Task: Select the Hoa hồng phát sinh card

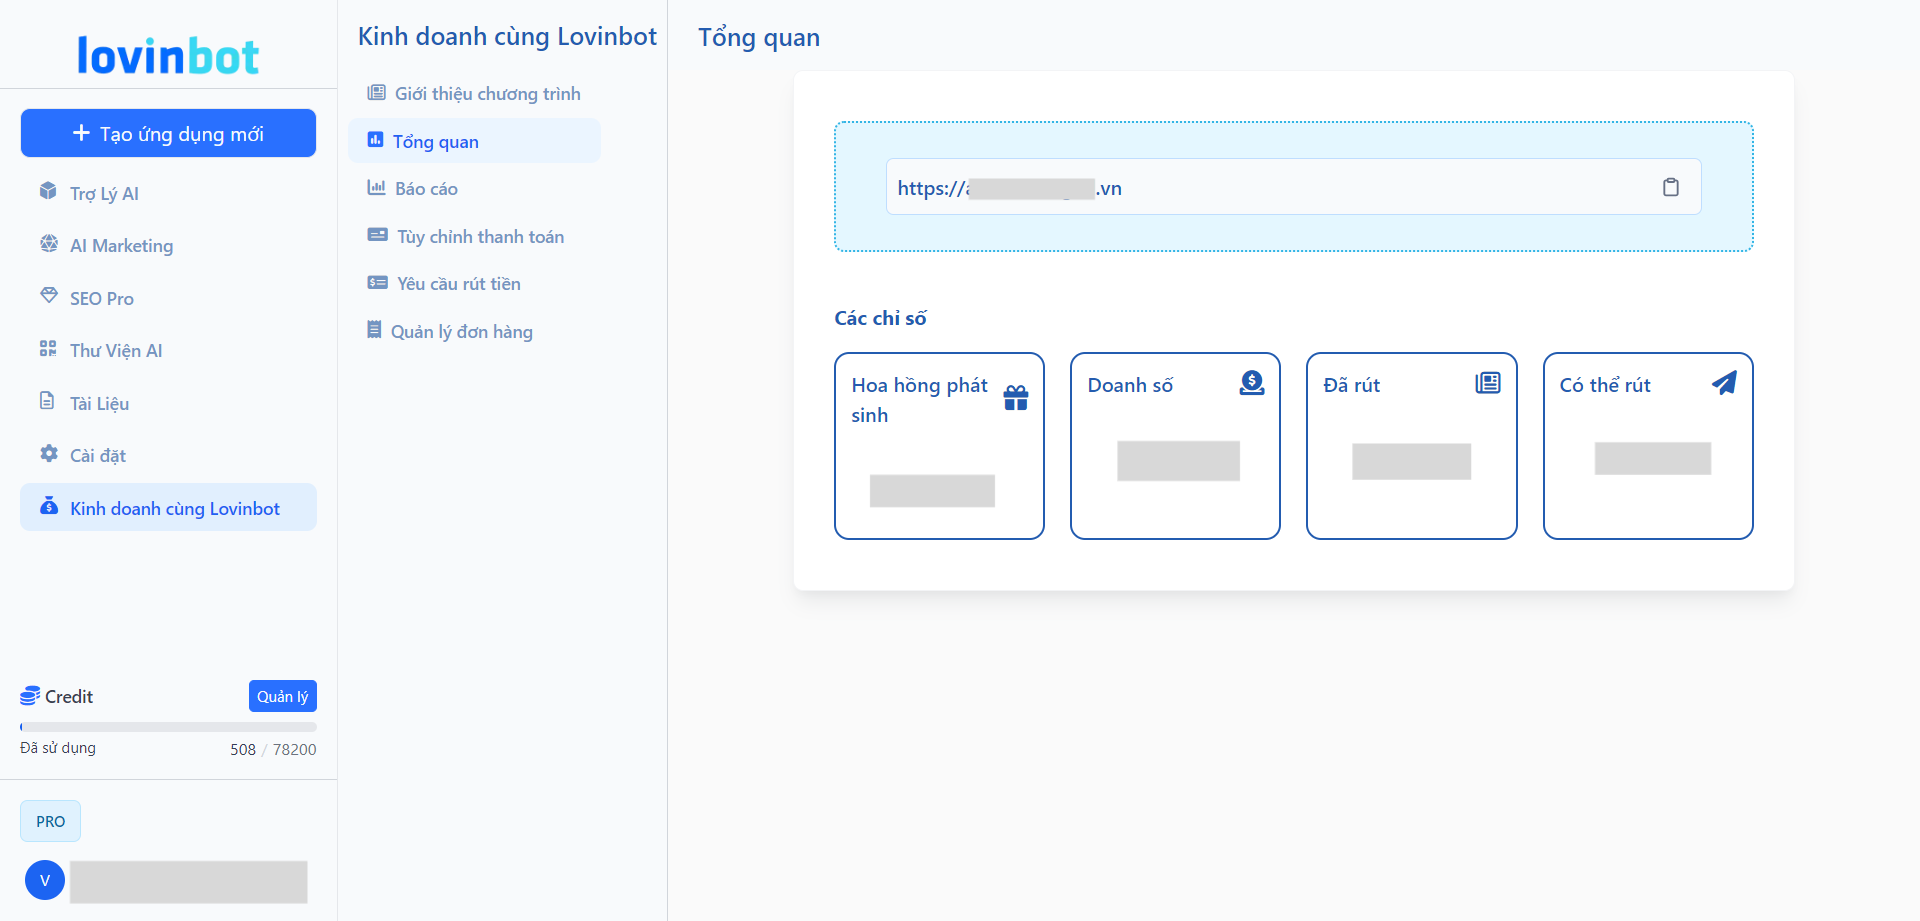Action: tap(939, 446)
